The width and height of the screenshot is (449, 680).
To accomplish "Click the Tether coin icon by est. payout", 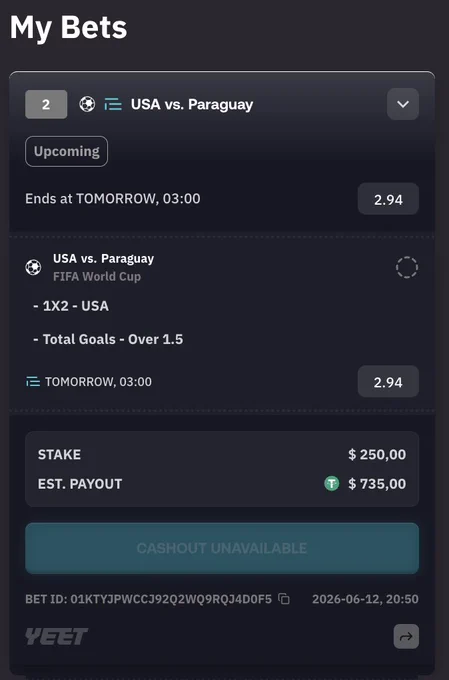I will click(x=332, y=483).
